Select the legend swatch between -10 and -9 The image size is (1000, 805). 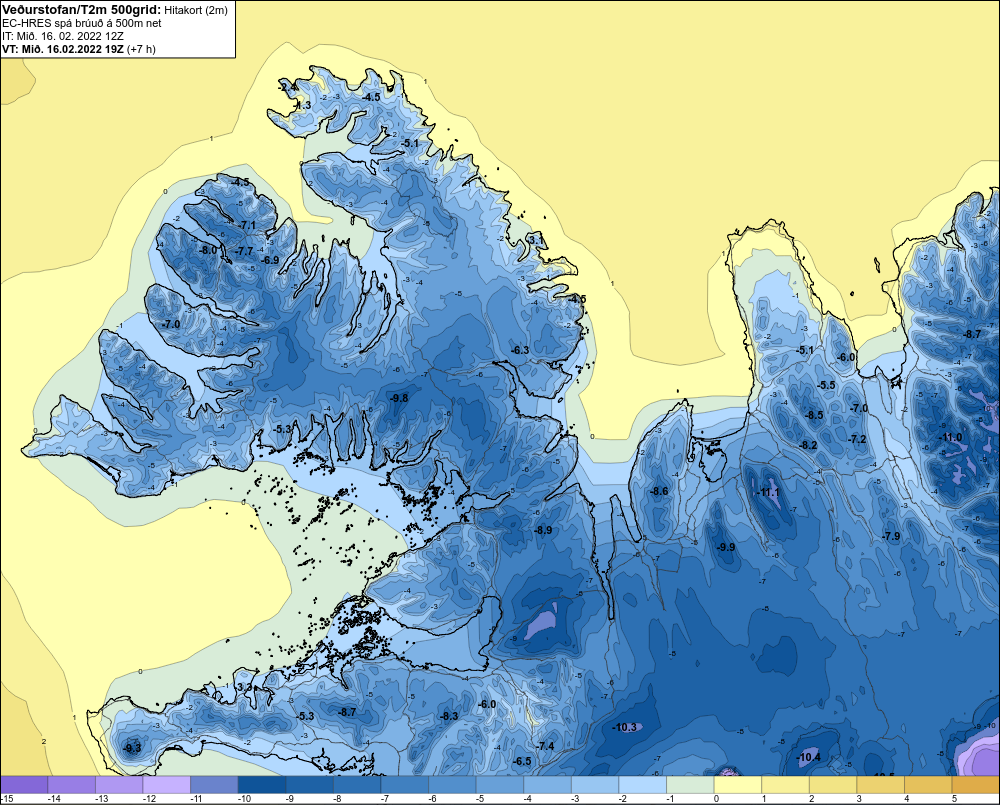pos(262,784)
